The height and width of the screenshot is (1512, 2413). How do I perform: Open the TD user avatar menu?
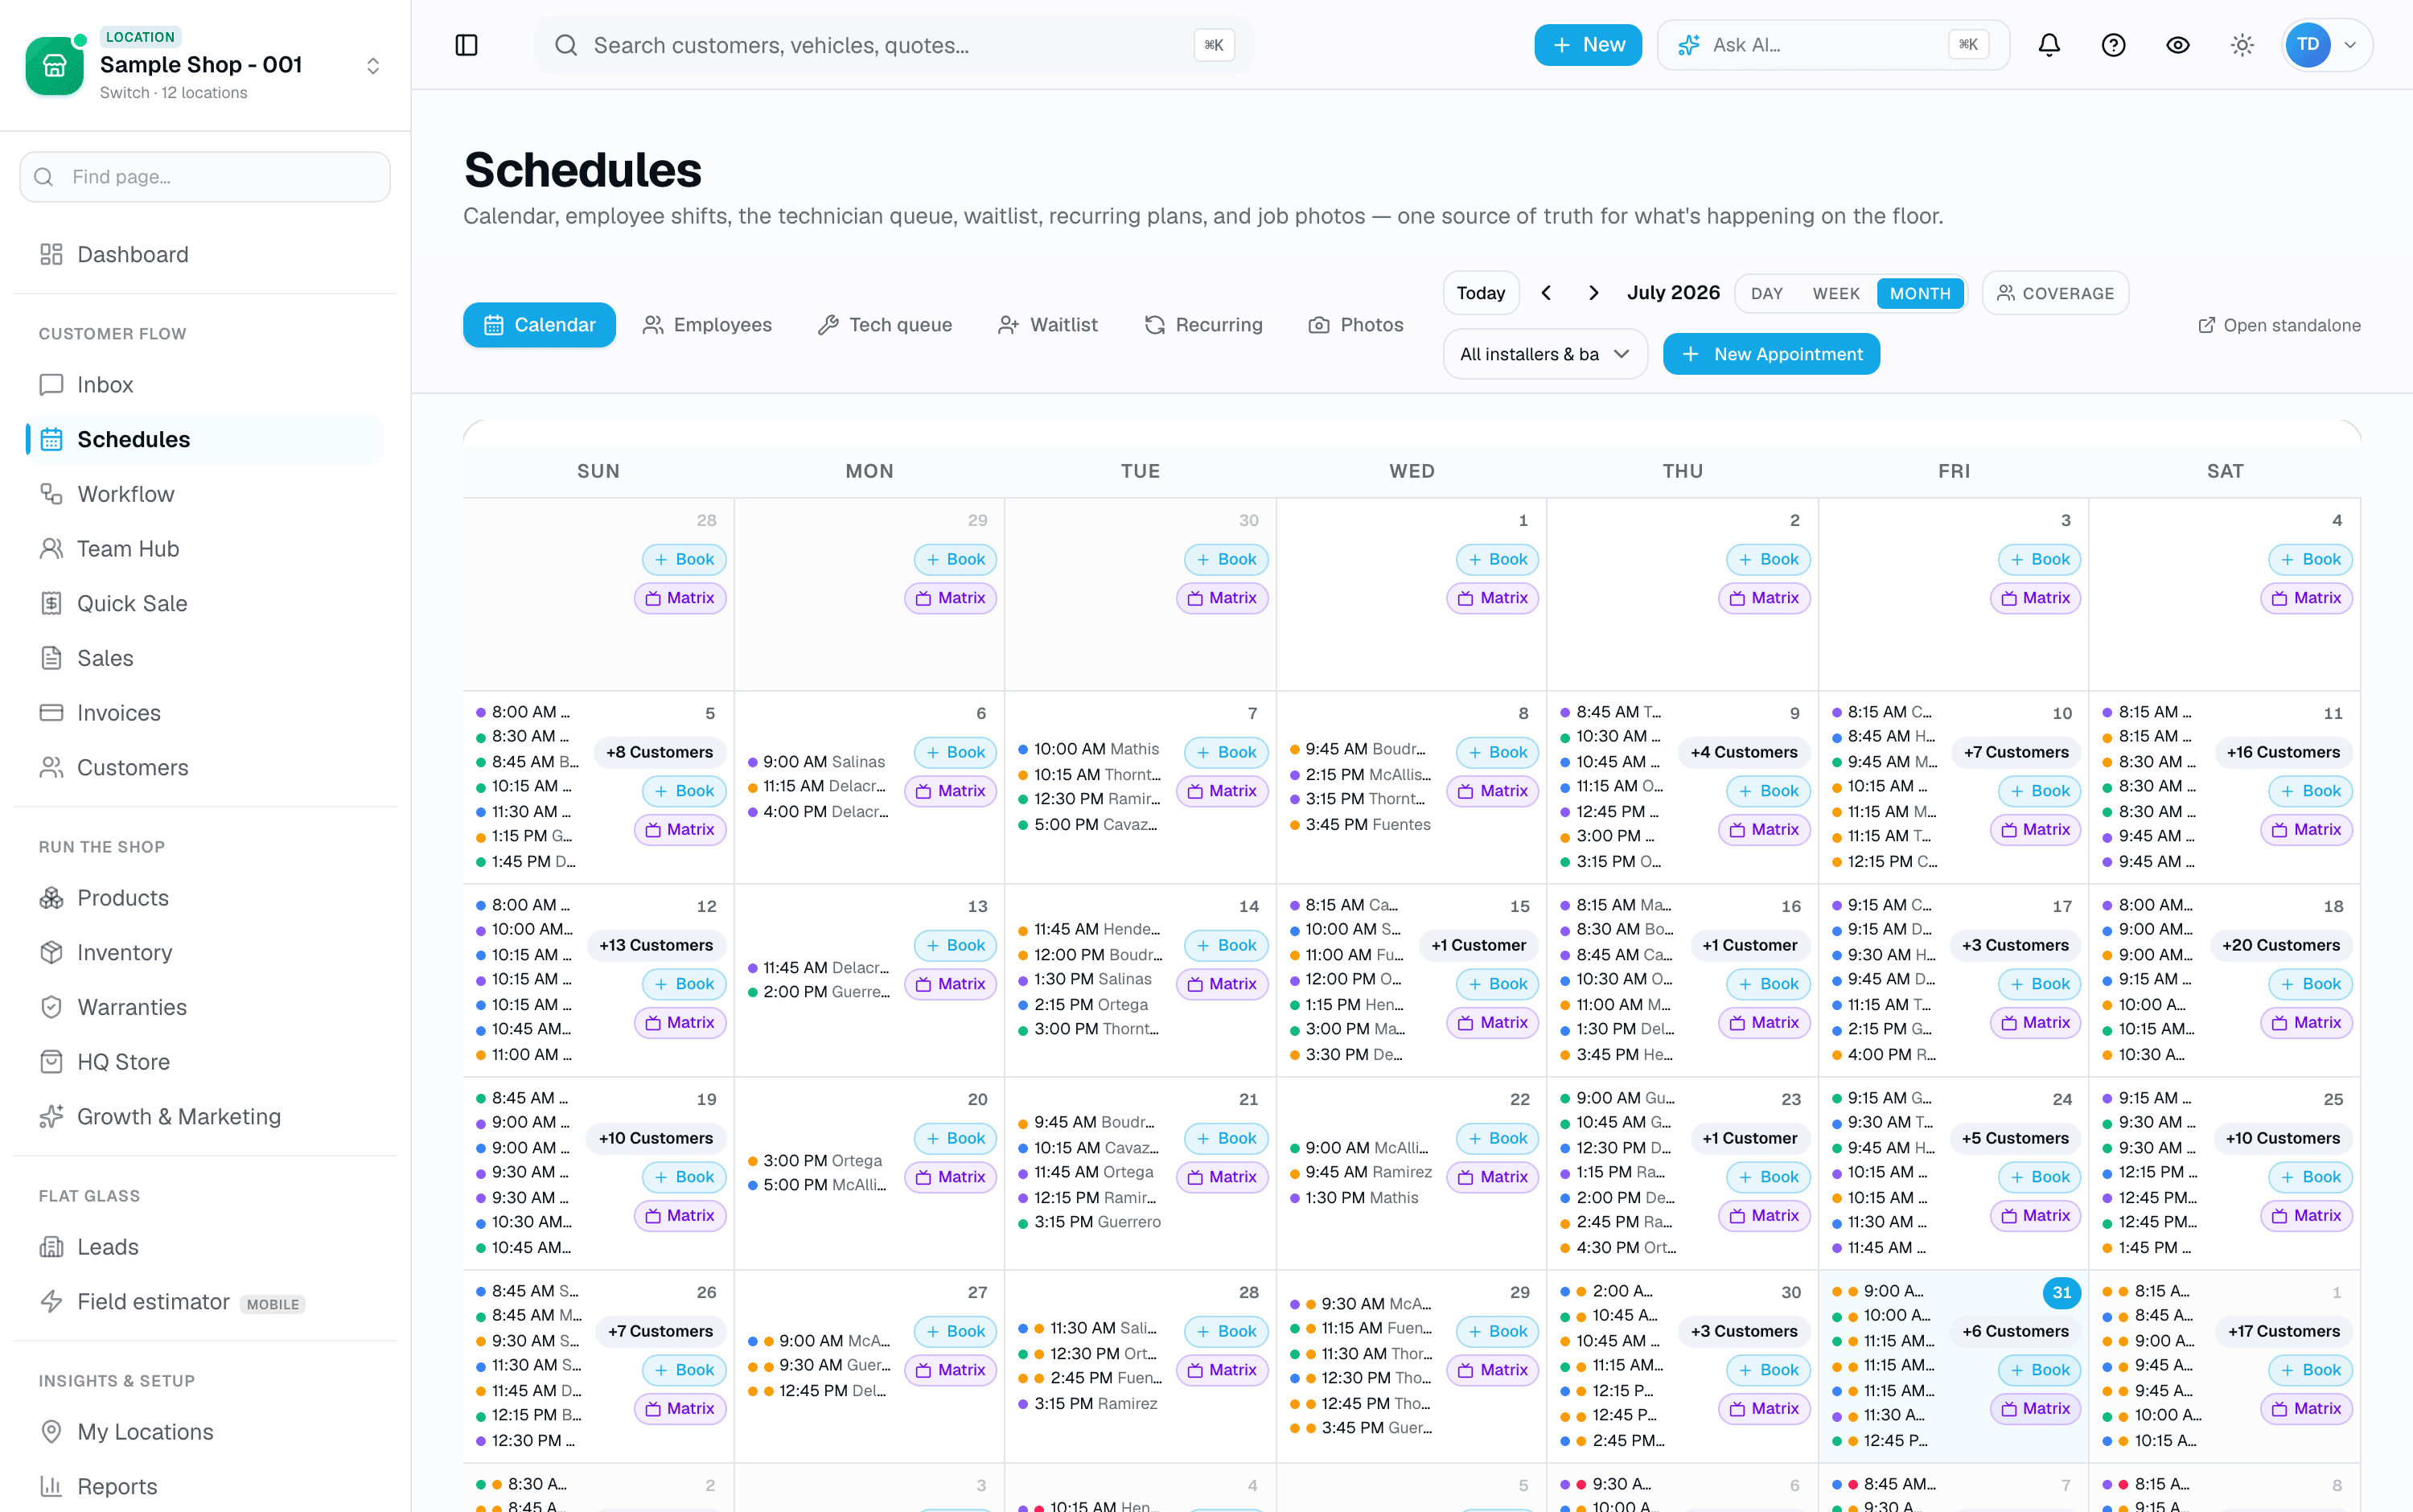(2327, 45)
